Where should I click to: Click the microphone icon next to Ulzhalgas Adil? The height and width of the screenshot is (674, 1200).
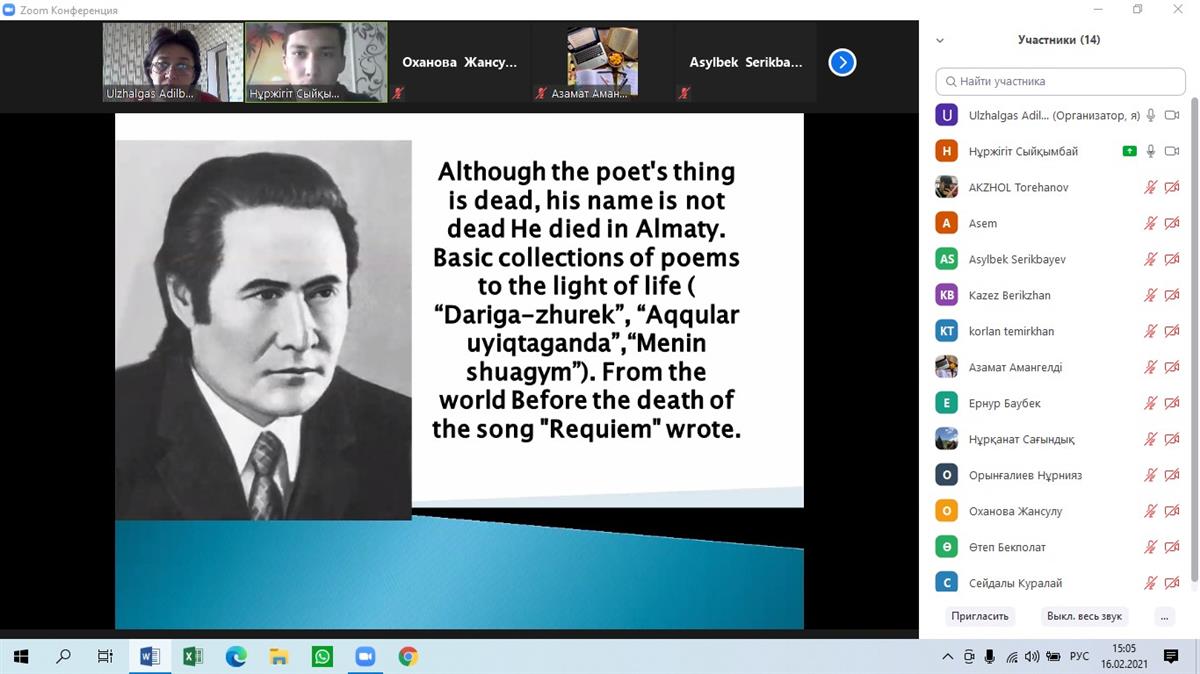click(1151, 116)
